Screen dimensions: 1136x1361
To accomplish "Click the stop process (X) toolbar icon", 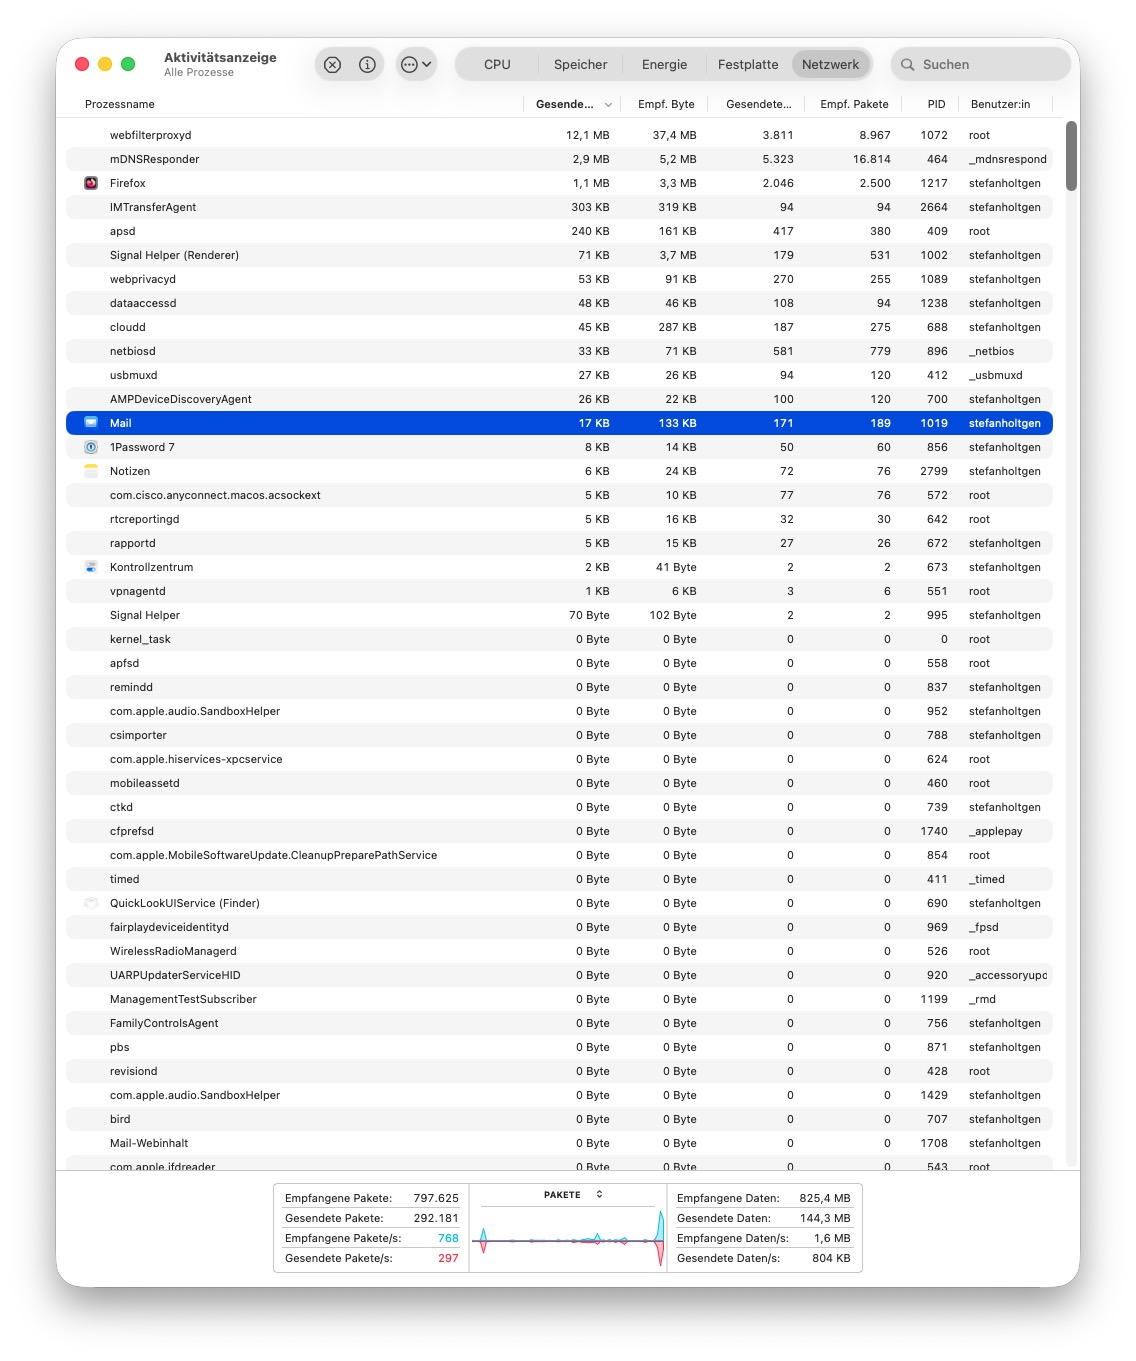I will [x=333, y=65].
